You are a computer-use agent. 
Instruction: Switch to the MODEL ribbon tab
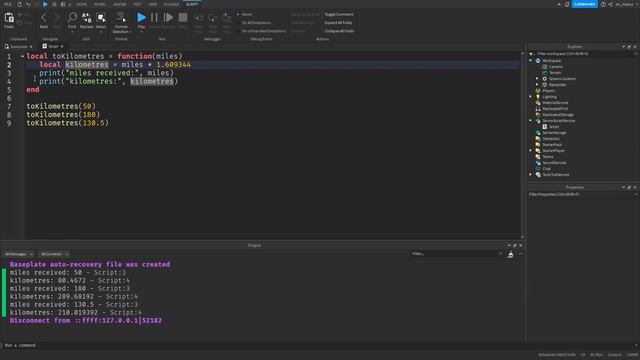coord(100,4)
